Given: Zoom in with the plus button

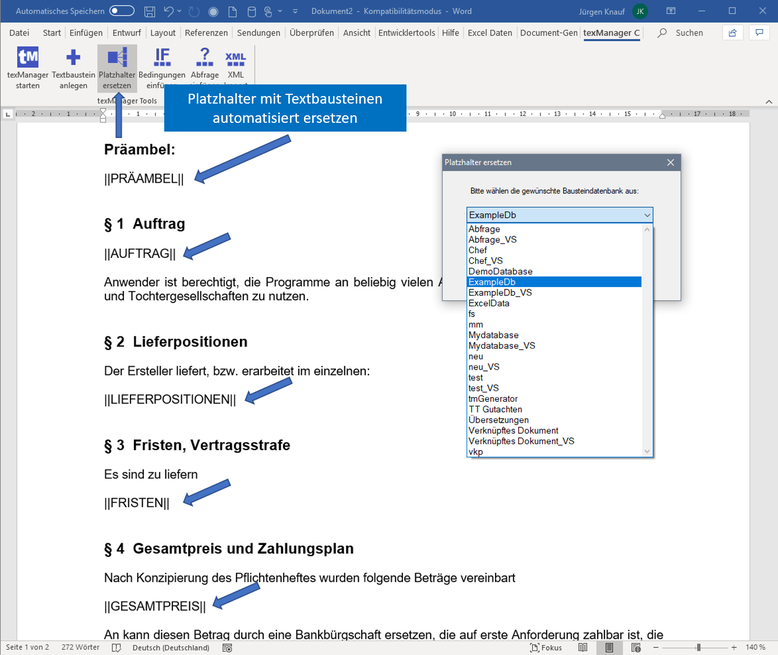Looking at the screenshot, I should point(734,648).
